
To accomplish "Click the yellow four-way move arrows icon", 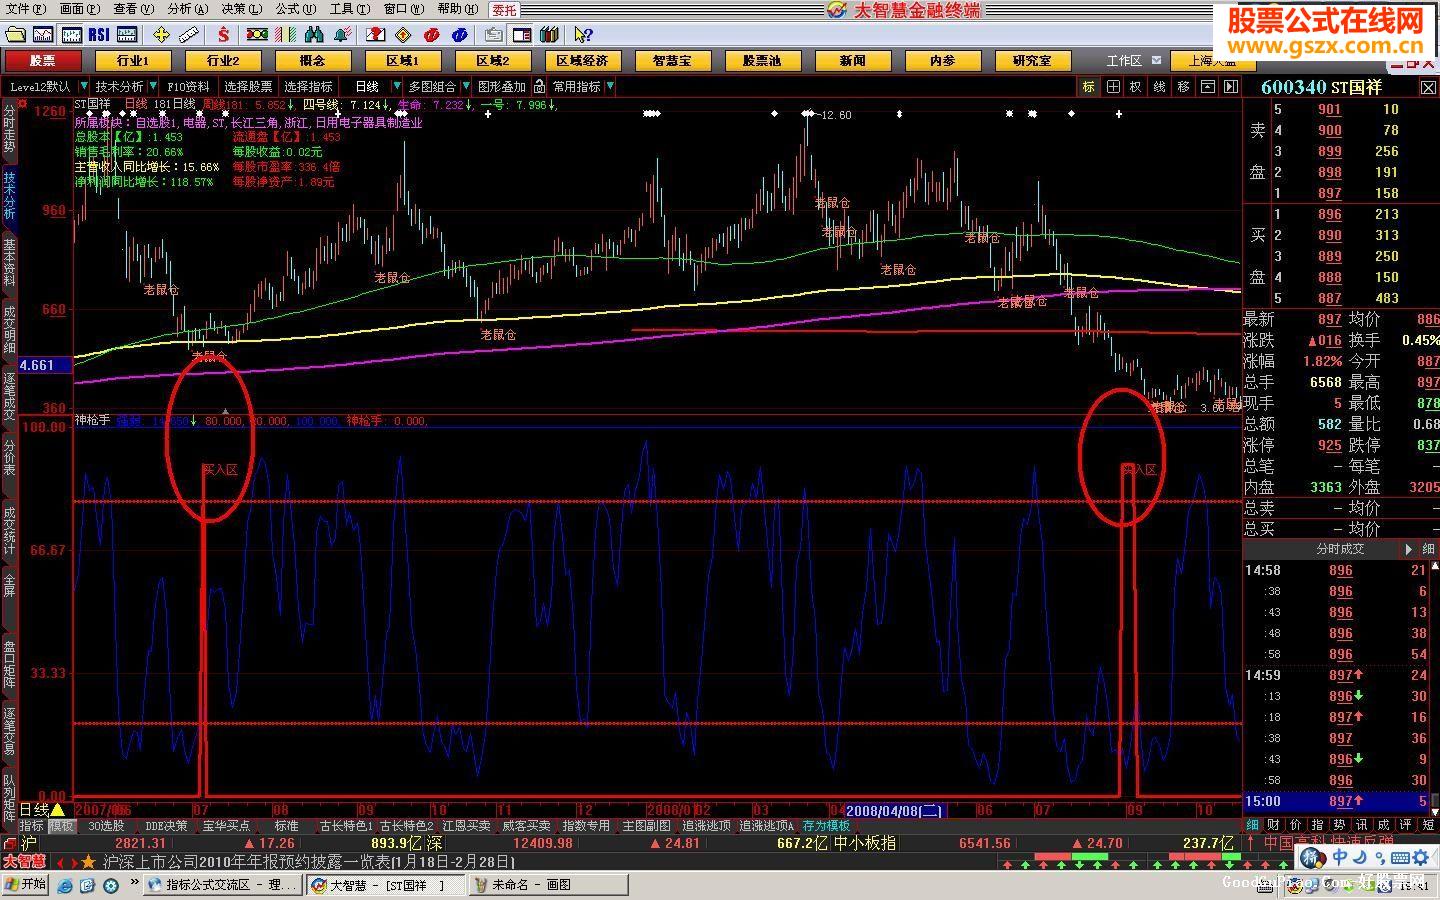I will [x=161, y=35].
